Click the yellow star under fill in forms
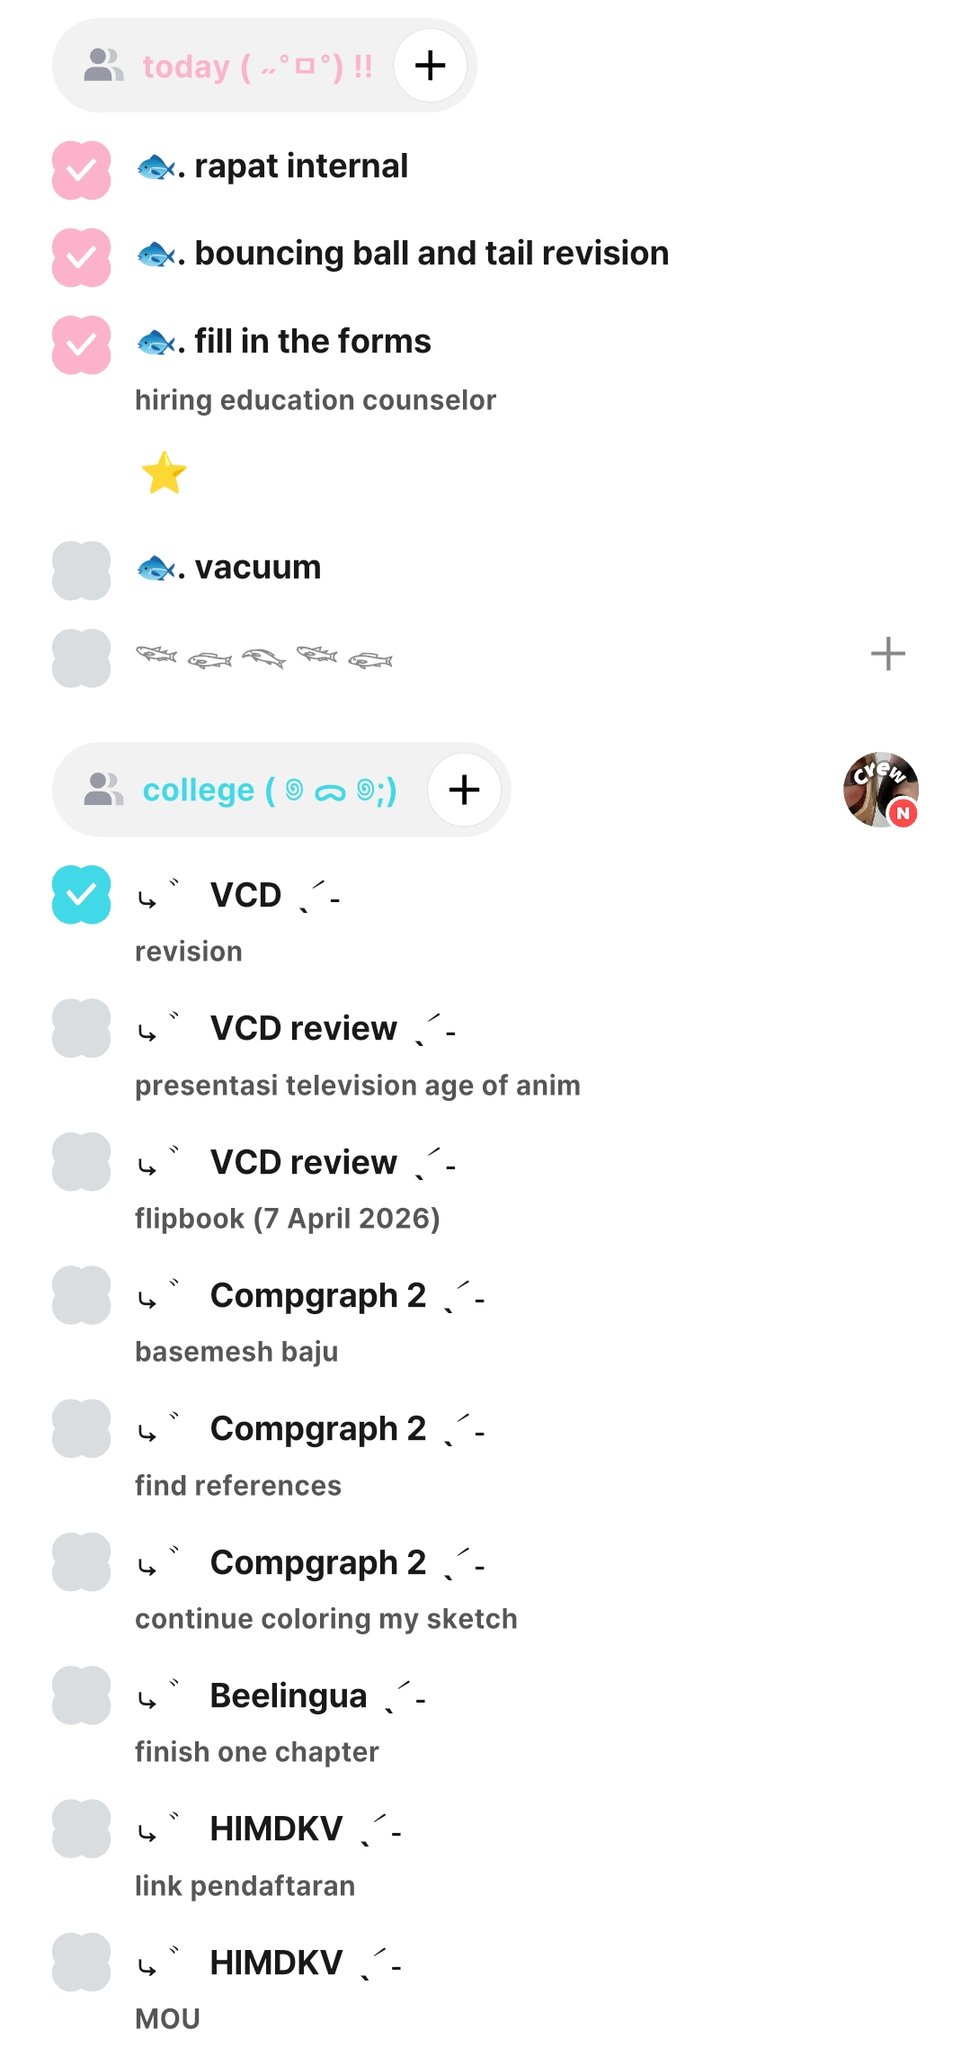 pos(164,473)
